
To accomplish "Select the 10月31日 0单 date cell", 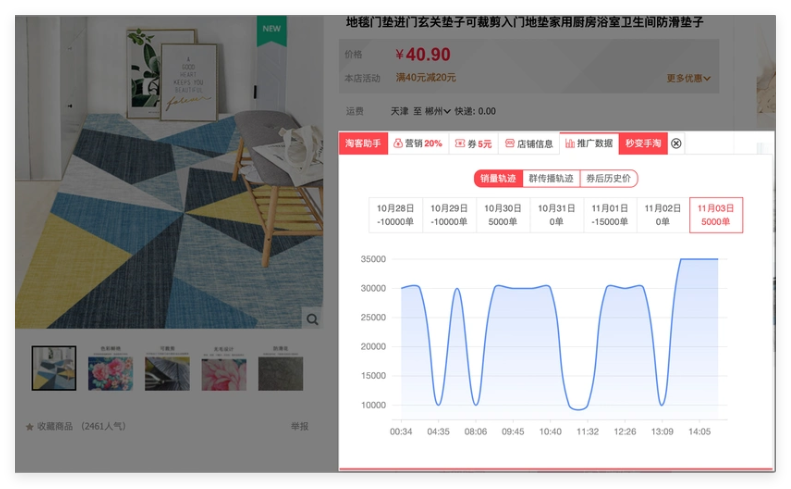I will [x=556, y=215].
